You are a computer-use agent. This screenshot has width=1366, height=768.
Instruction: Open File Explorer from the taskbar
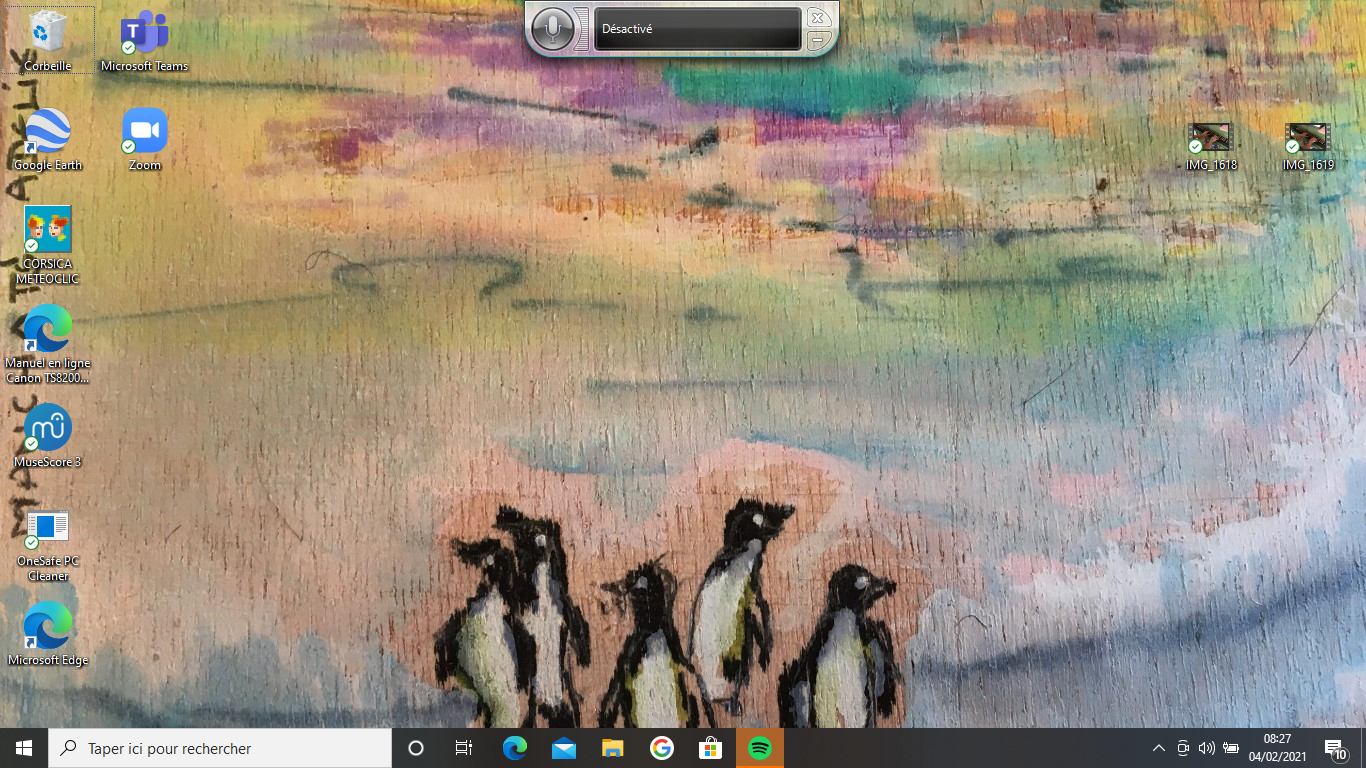pyautogui.click(x=612, y=748)
